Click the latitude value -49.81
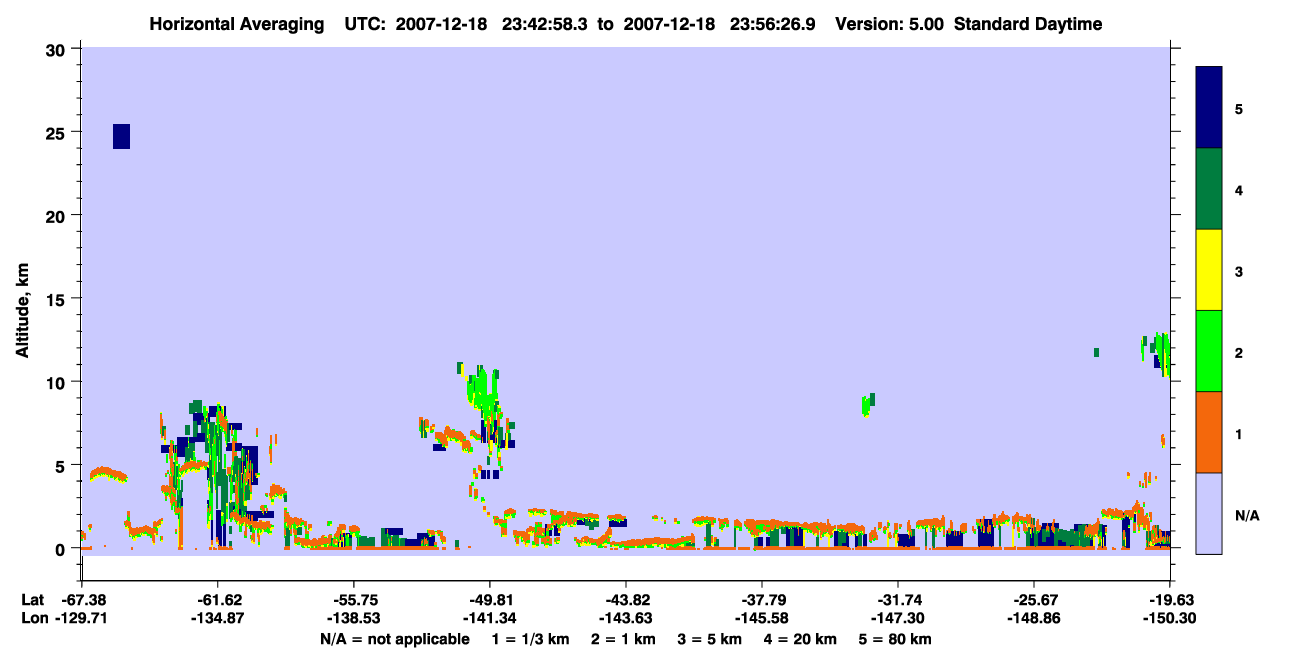 [490, 599]
